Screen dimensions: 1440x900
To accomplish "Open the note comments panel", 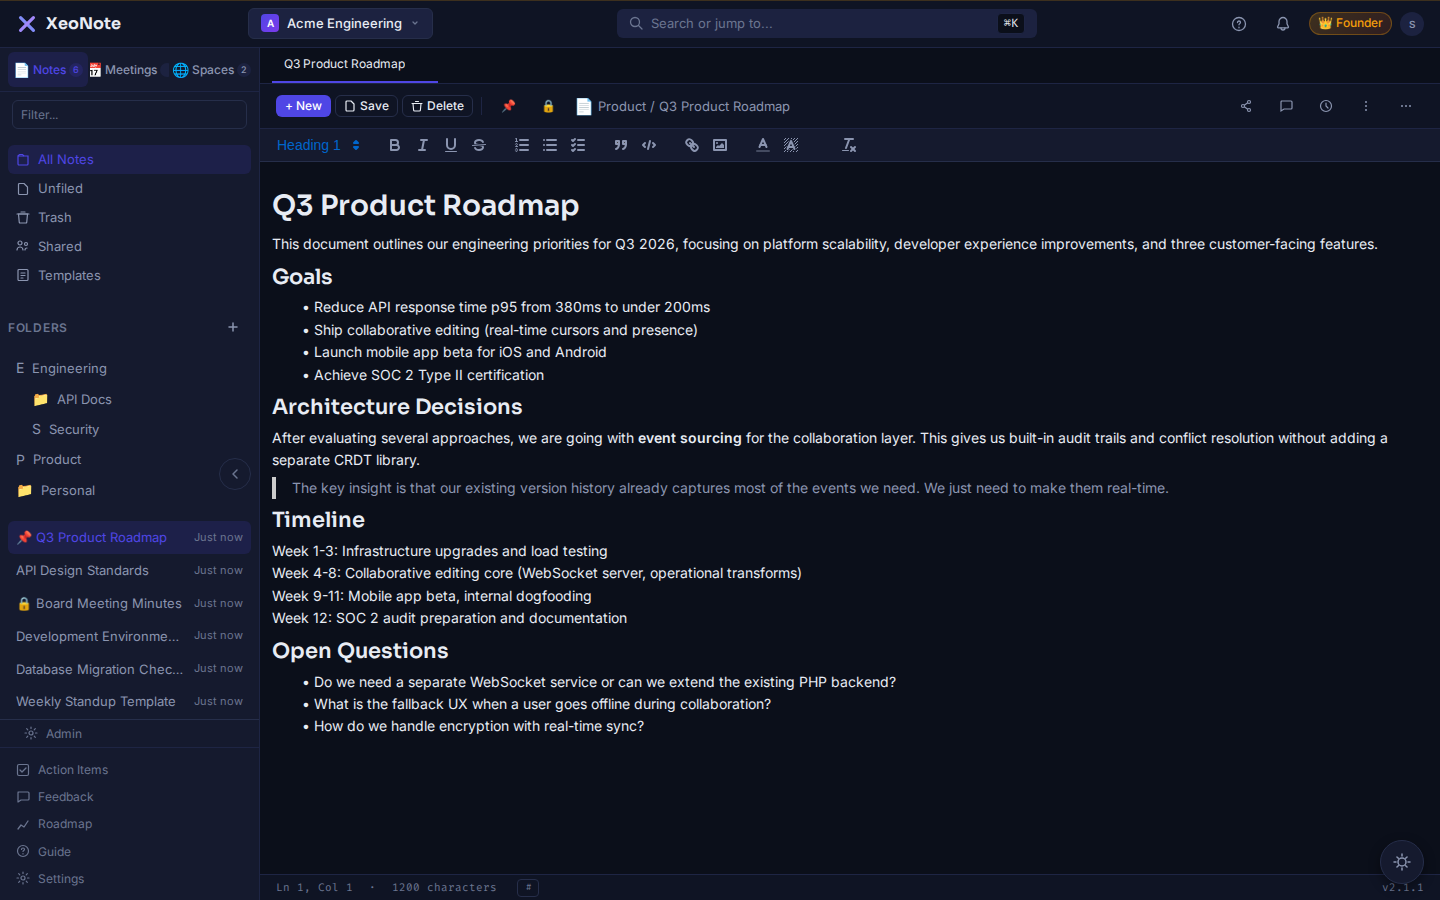I will pos(1286,106).
